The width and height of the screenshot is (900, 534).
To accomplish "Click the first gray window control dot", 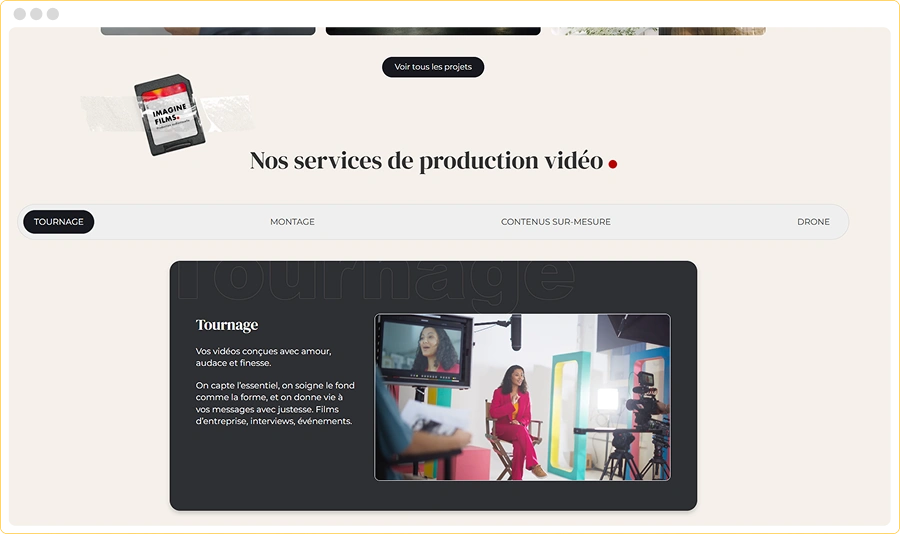I will click(20, 14).
